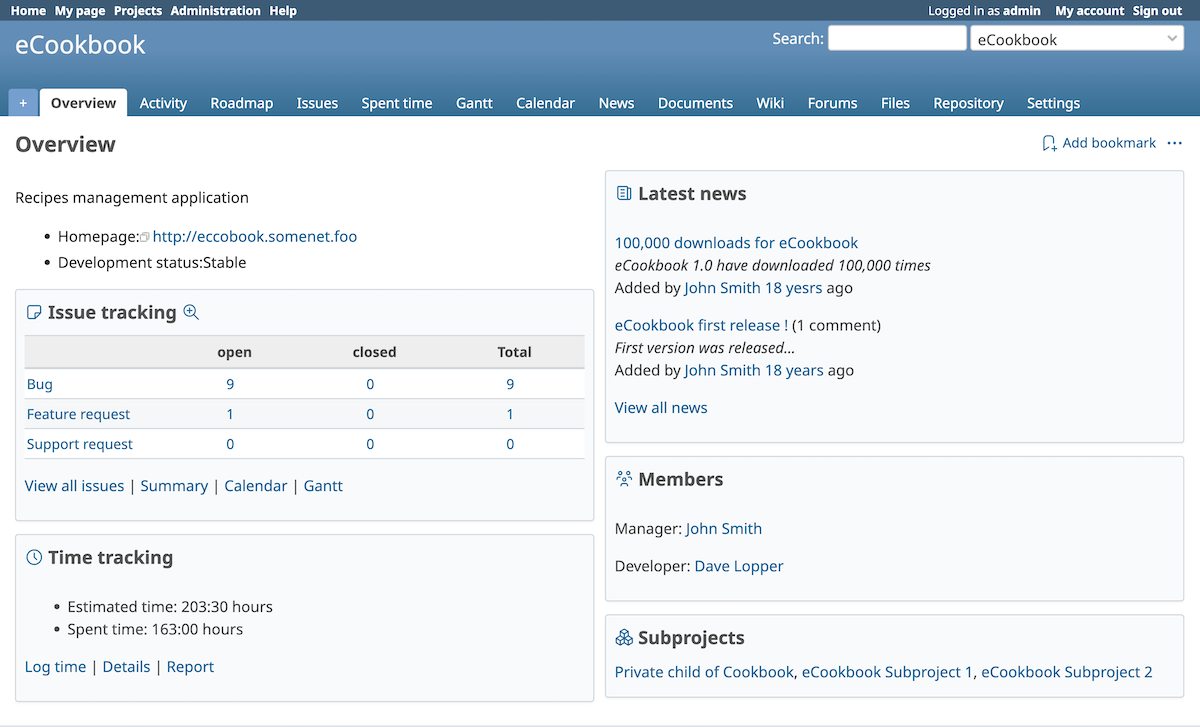This screenshot has width=1200, height=727.
Task: Click View all issues link
Action: [75, 486]
